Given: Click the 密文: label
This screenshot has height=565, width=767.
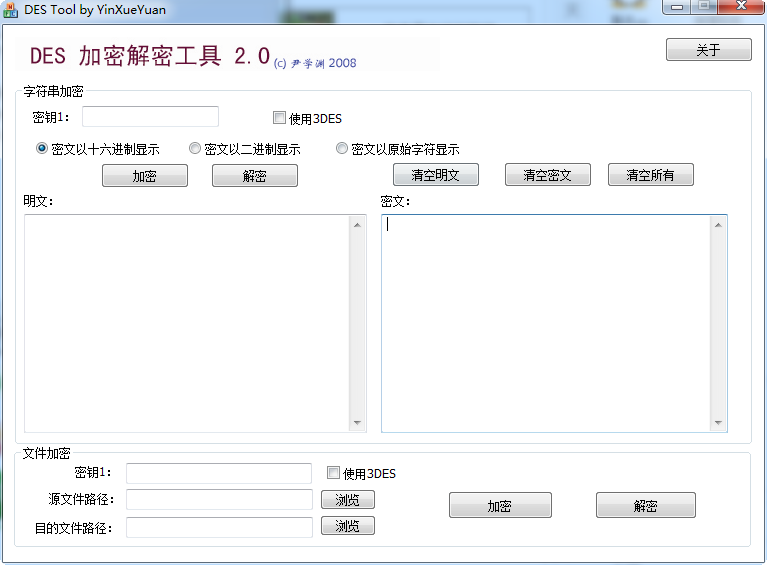Looking at the screenshot, I should [x=395, y=201].
